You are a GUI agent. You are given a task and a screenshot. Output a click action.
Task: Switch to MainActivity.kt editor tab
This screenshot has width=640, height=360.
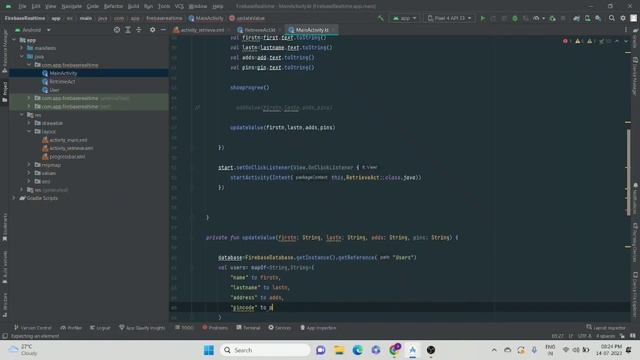pyautogui.click(x=312, y=30)
